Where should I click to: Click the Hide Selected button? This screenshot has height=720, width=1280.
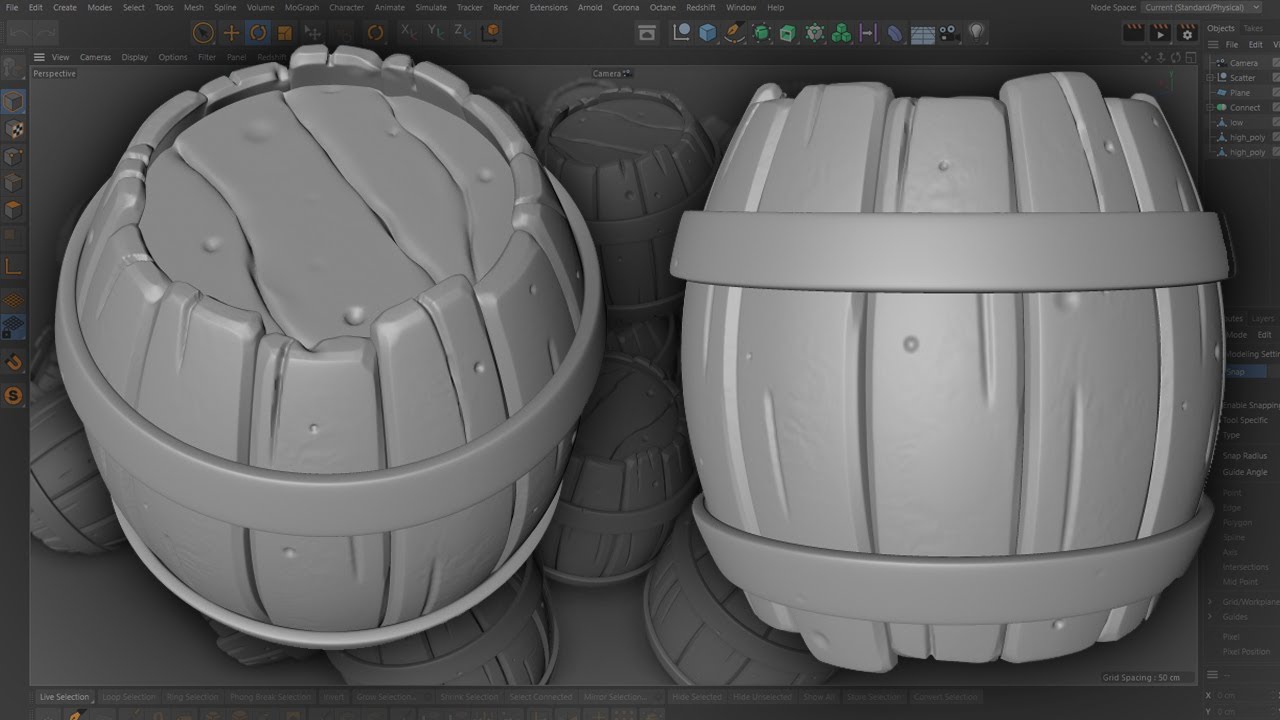(x=697, y=697)
